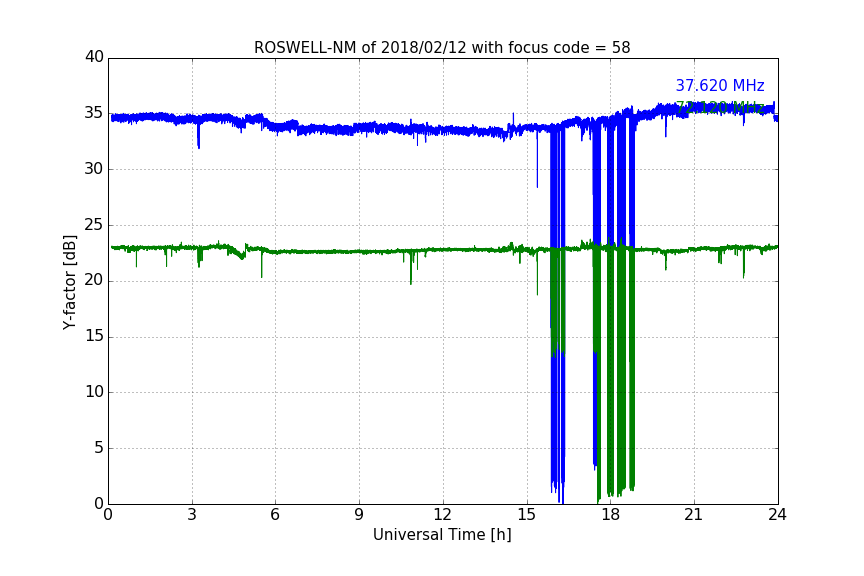
Task: Click y-axis tick label 5
Action: 99,448
